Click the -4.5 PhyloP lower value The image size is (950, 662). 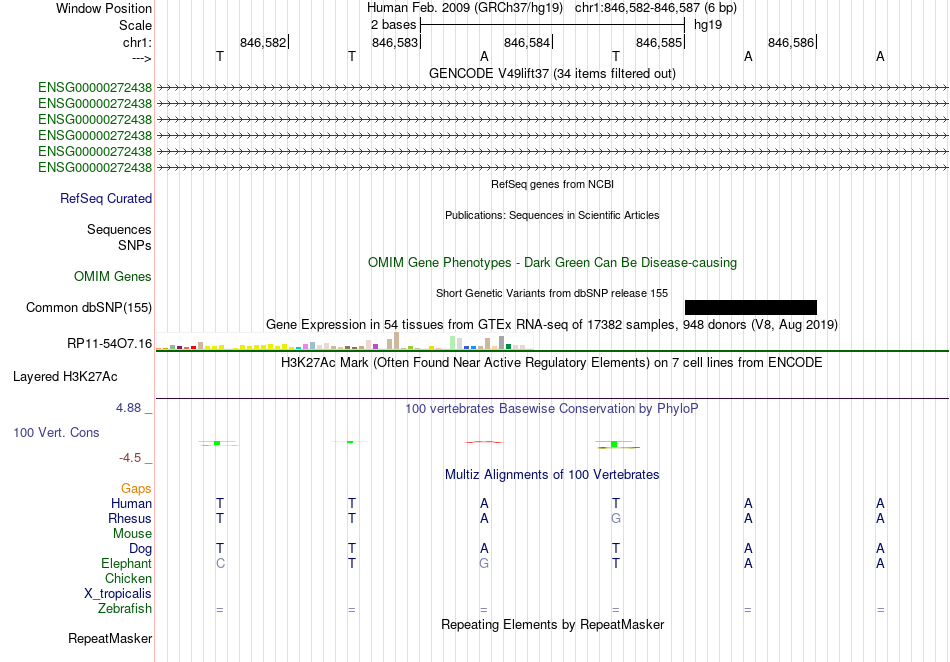(x=130, y=458)
